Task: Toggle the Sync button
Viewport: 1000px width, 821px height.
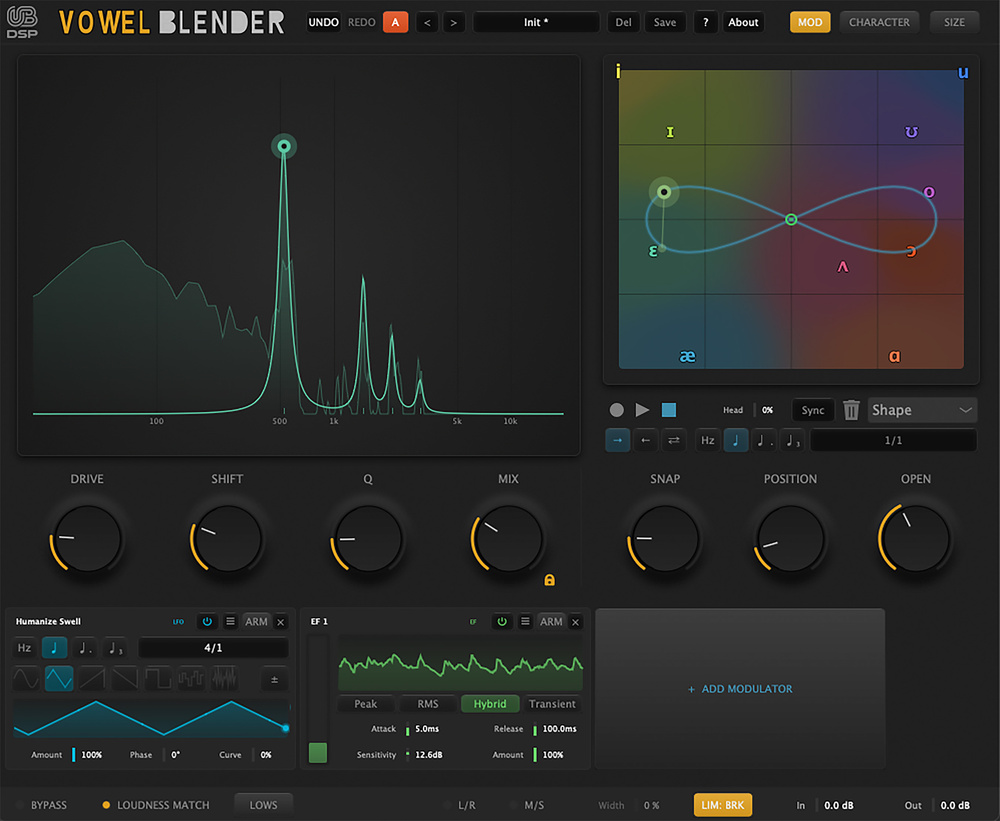Action: (x=812, y=410)
